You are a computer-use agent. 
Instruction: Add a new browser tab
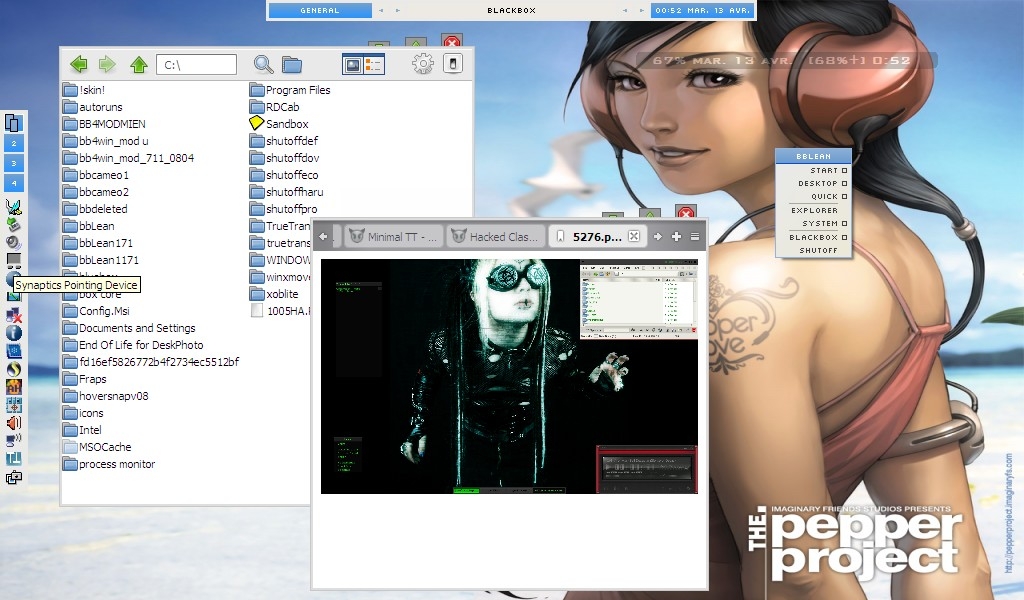(x=676, y=236)
